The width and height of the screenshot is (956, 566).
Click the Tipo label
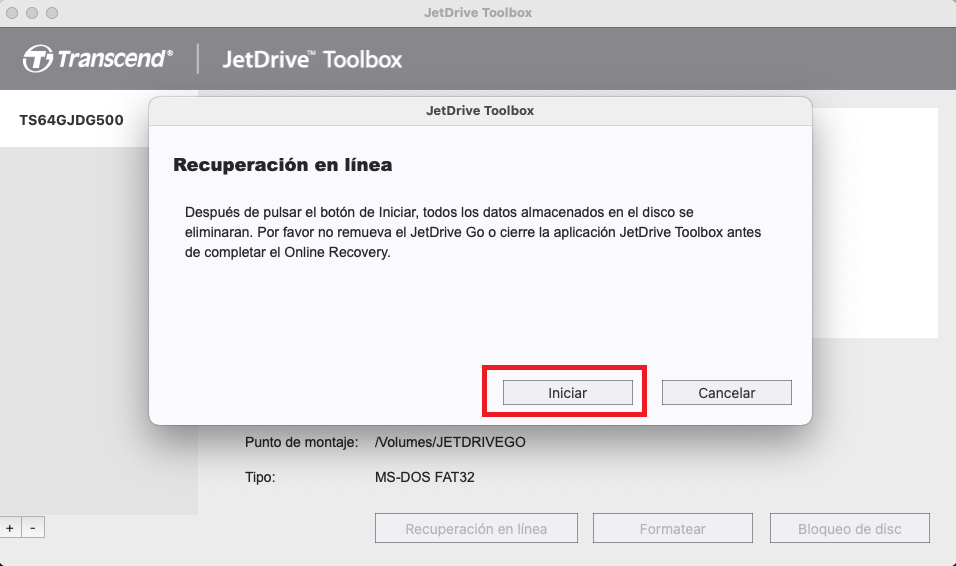(260, 477)
